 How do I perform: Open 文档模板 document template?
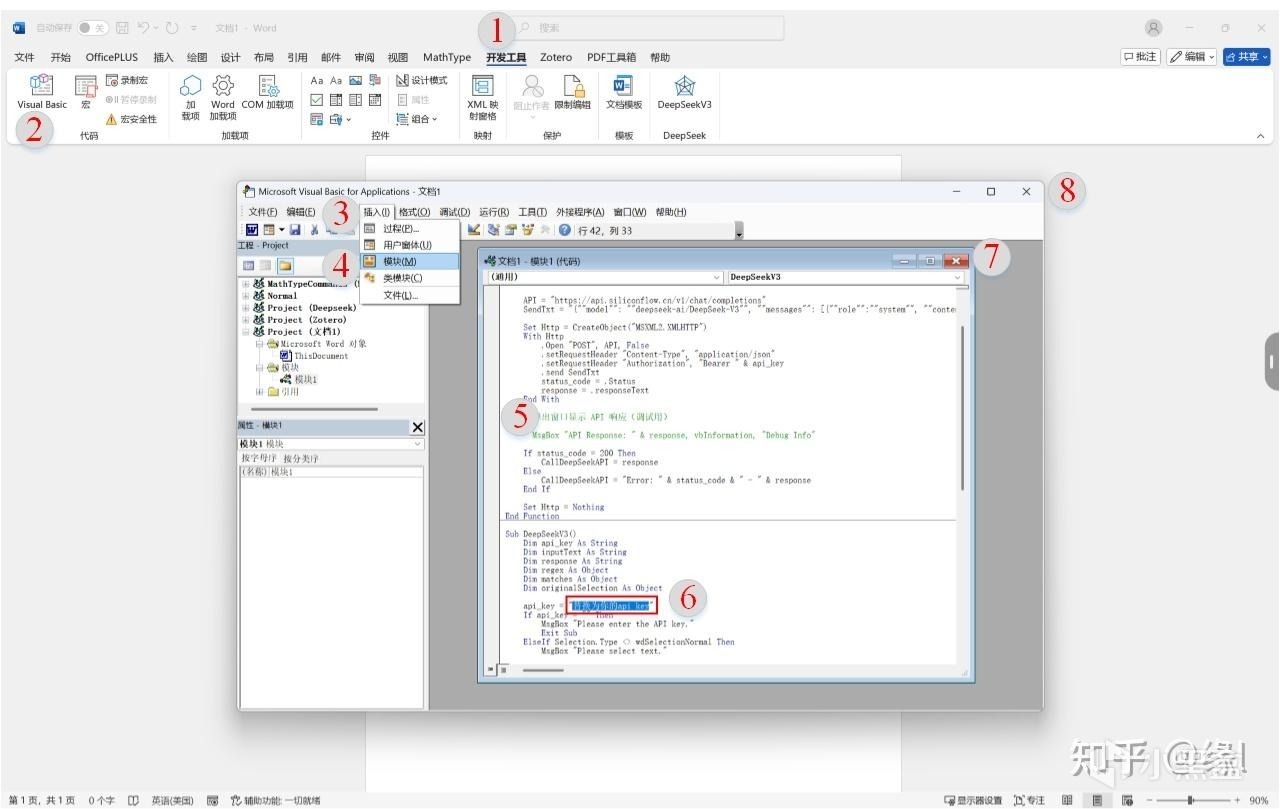point(624,91)
